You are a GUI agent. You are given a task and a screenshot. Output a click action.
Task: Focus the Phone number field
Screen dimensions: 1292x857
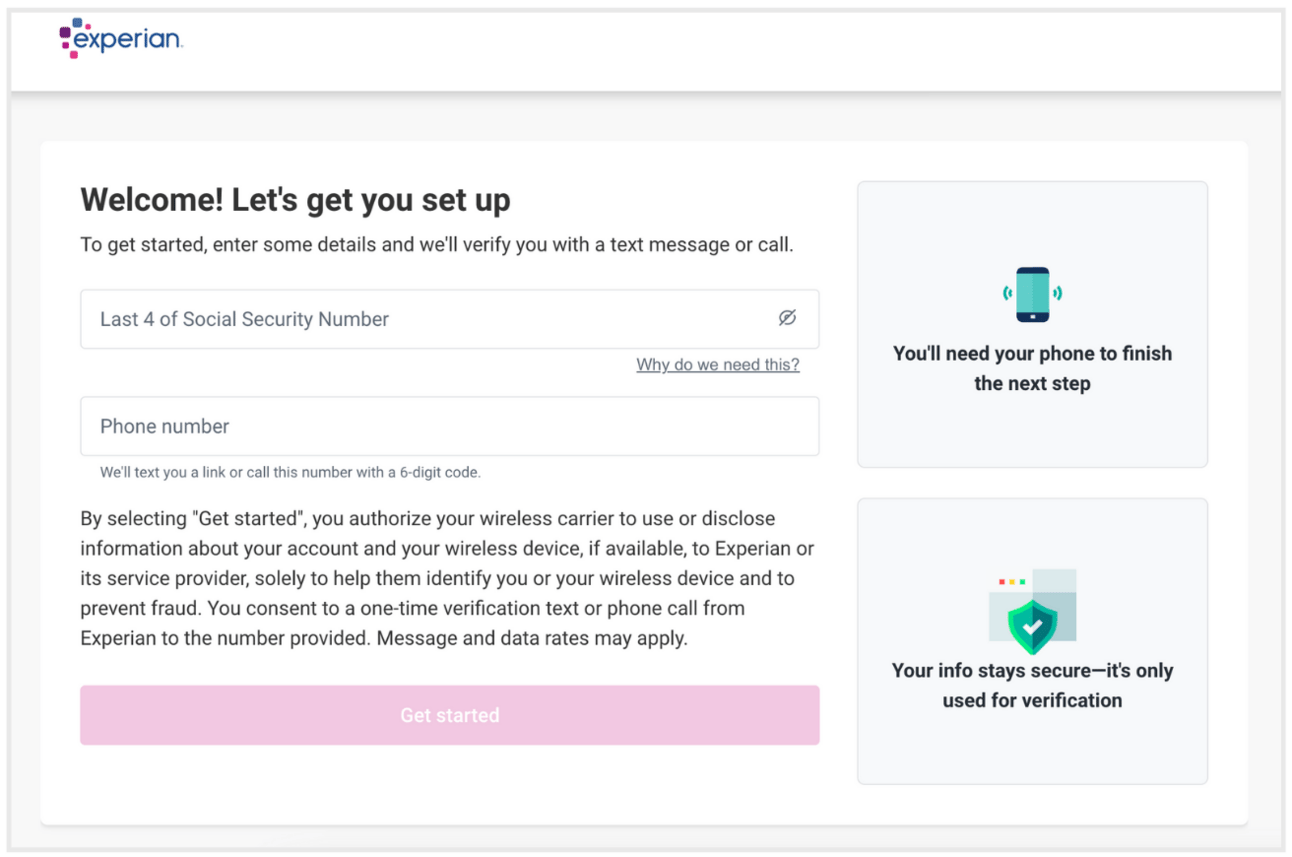coord(449,426)
